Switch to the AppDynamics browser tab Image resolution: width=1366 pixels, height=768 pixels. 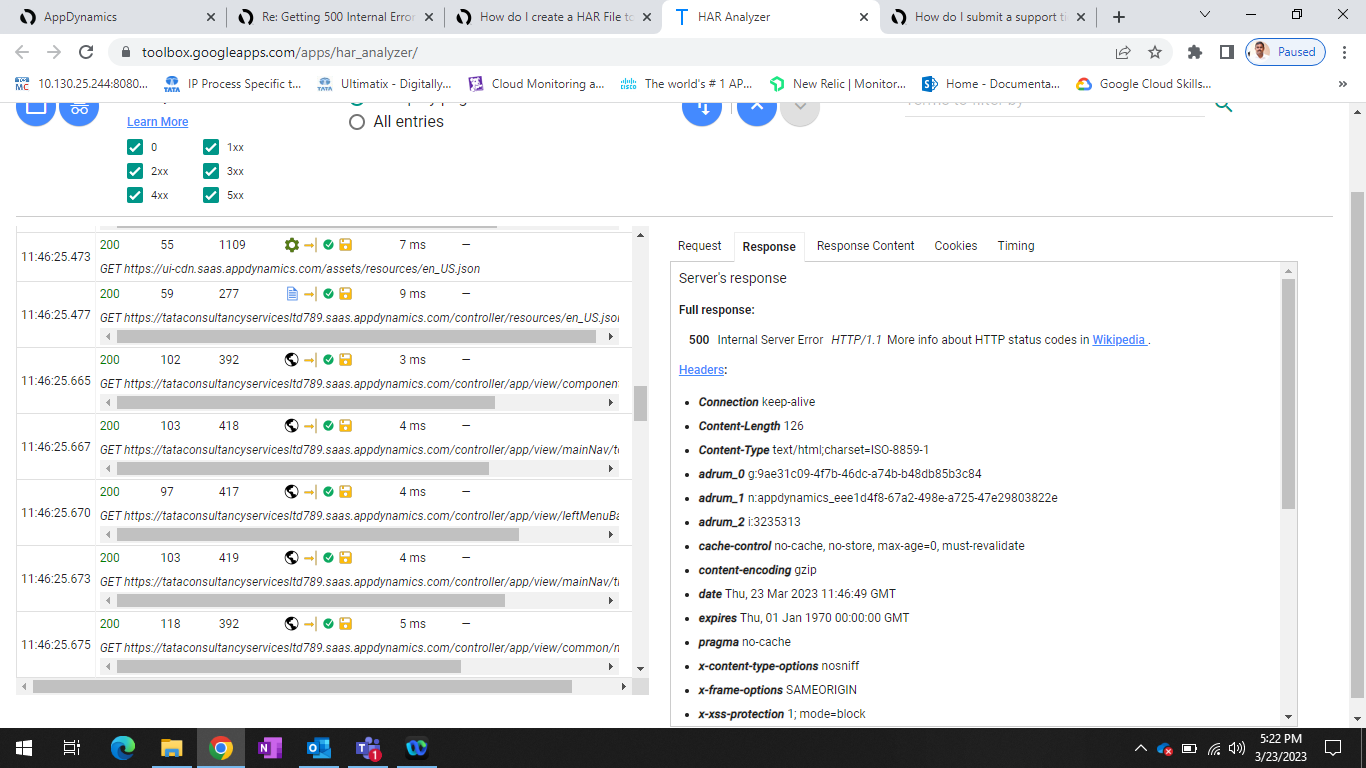point(116,17)
